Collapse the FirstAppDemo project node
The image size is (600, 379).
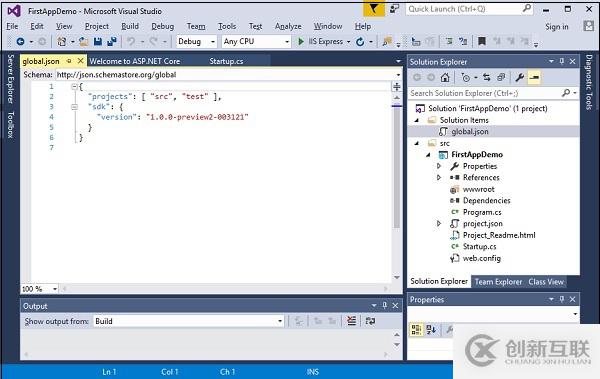coord(428,155)
